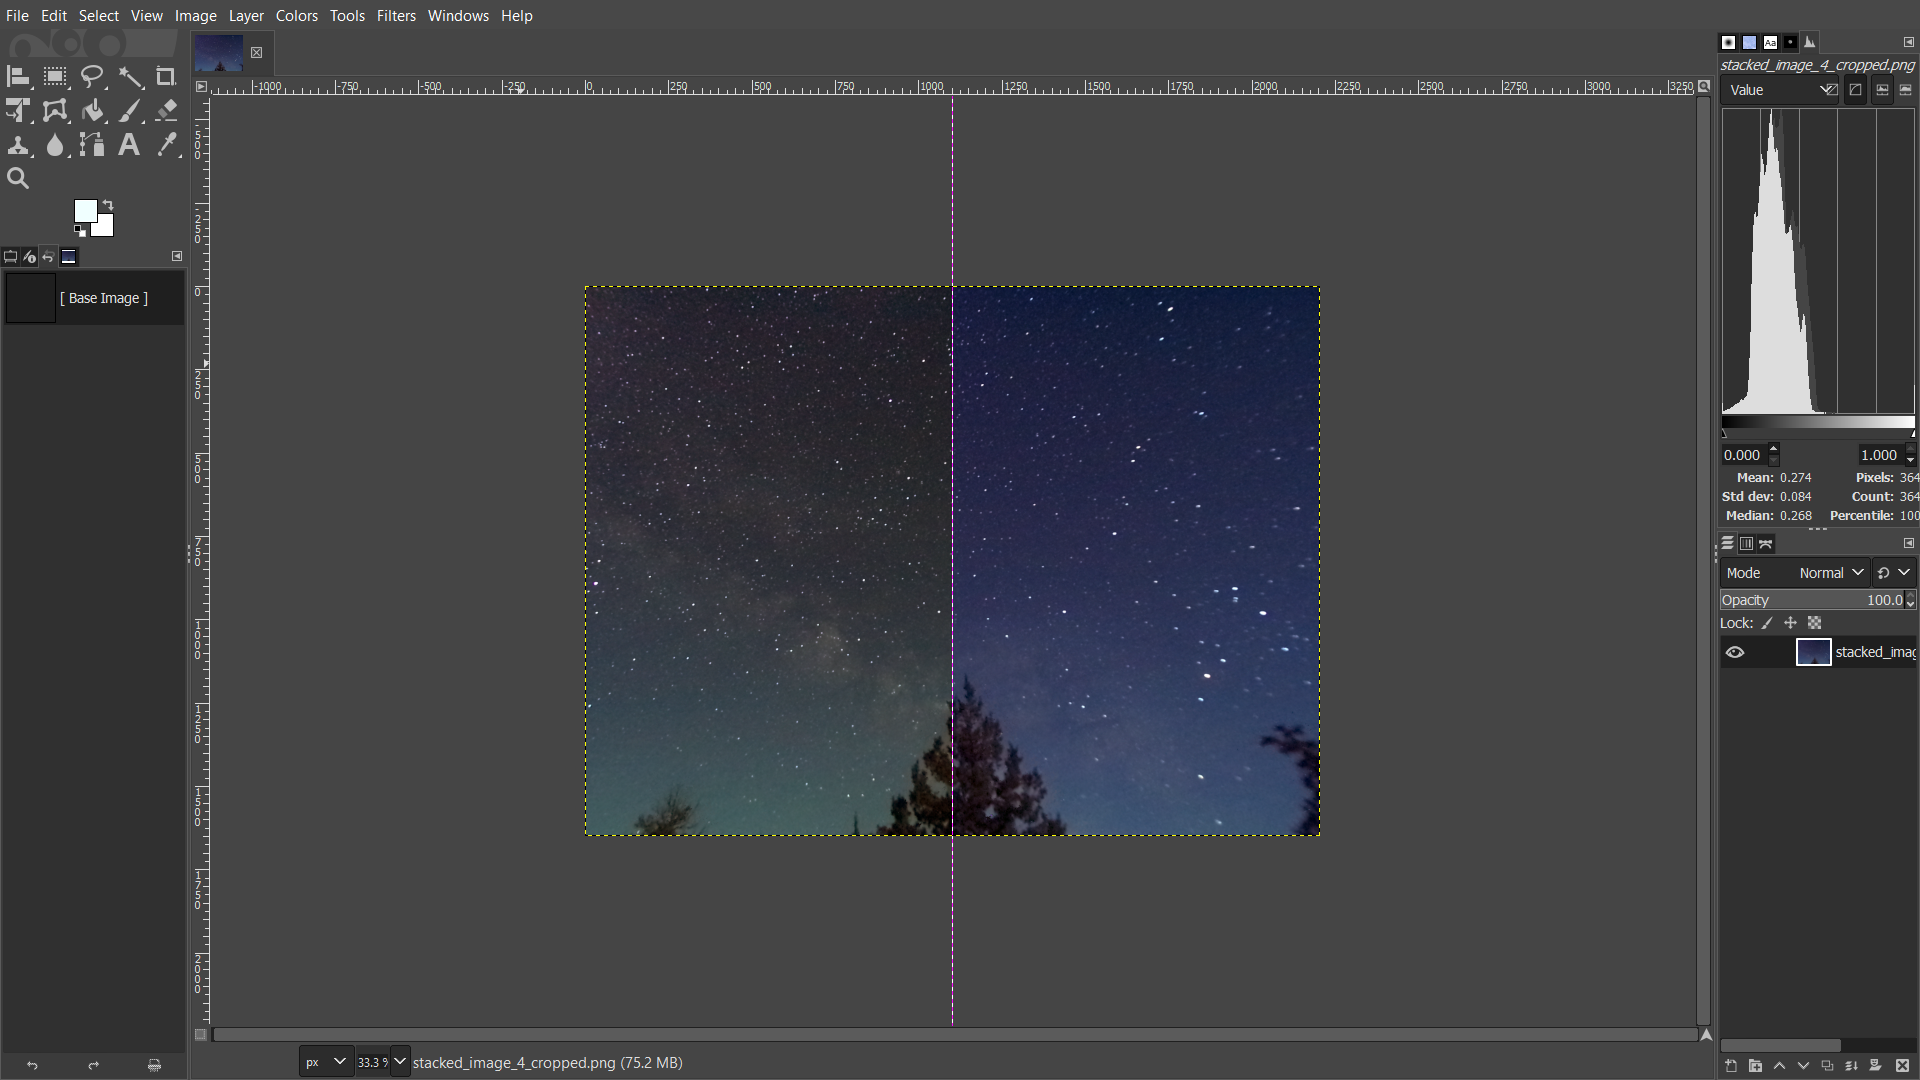This screenshot has height=1080, width=1920.
Task: Toggle lock alpha channel
Action: (x=1814, y=623)
